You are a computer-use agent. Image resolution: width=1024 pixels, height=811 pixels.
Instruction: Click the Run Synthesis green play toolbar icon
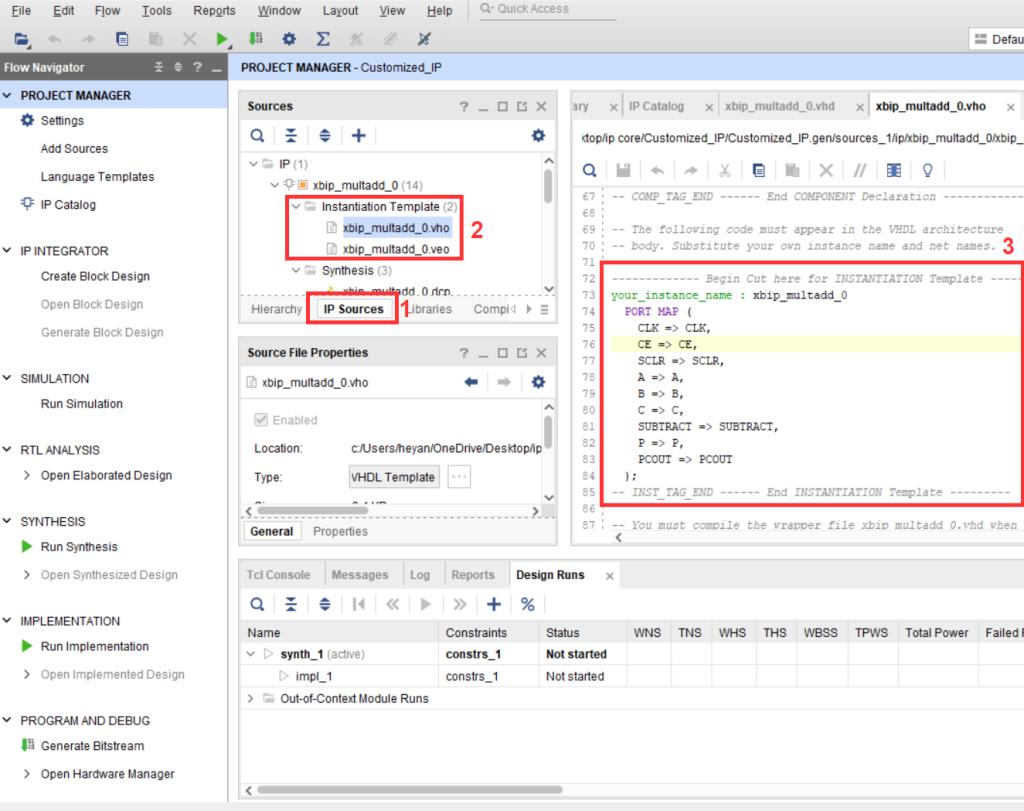[x=221, y=39]
